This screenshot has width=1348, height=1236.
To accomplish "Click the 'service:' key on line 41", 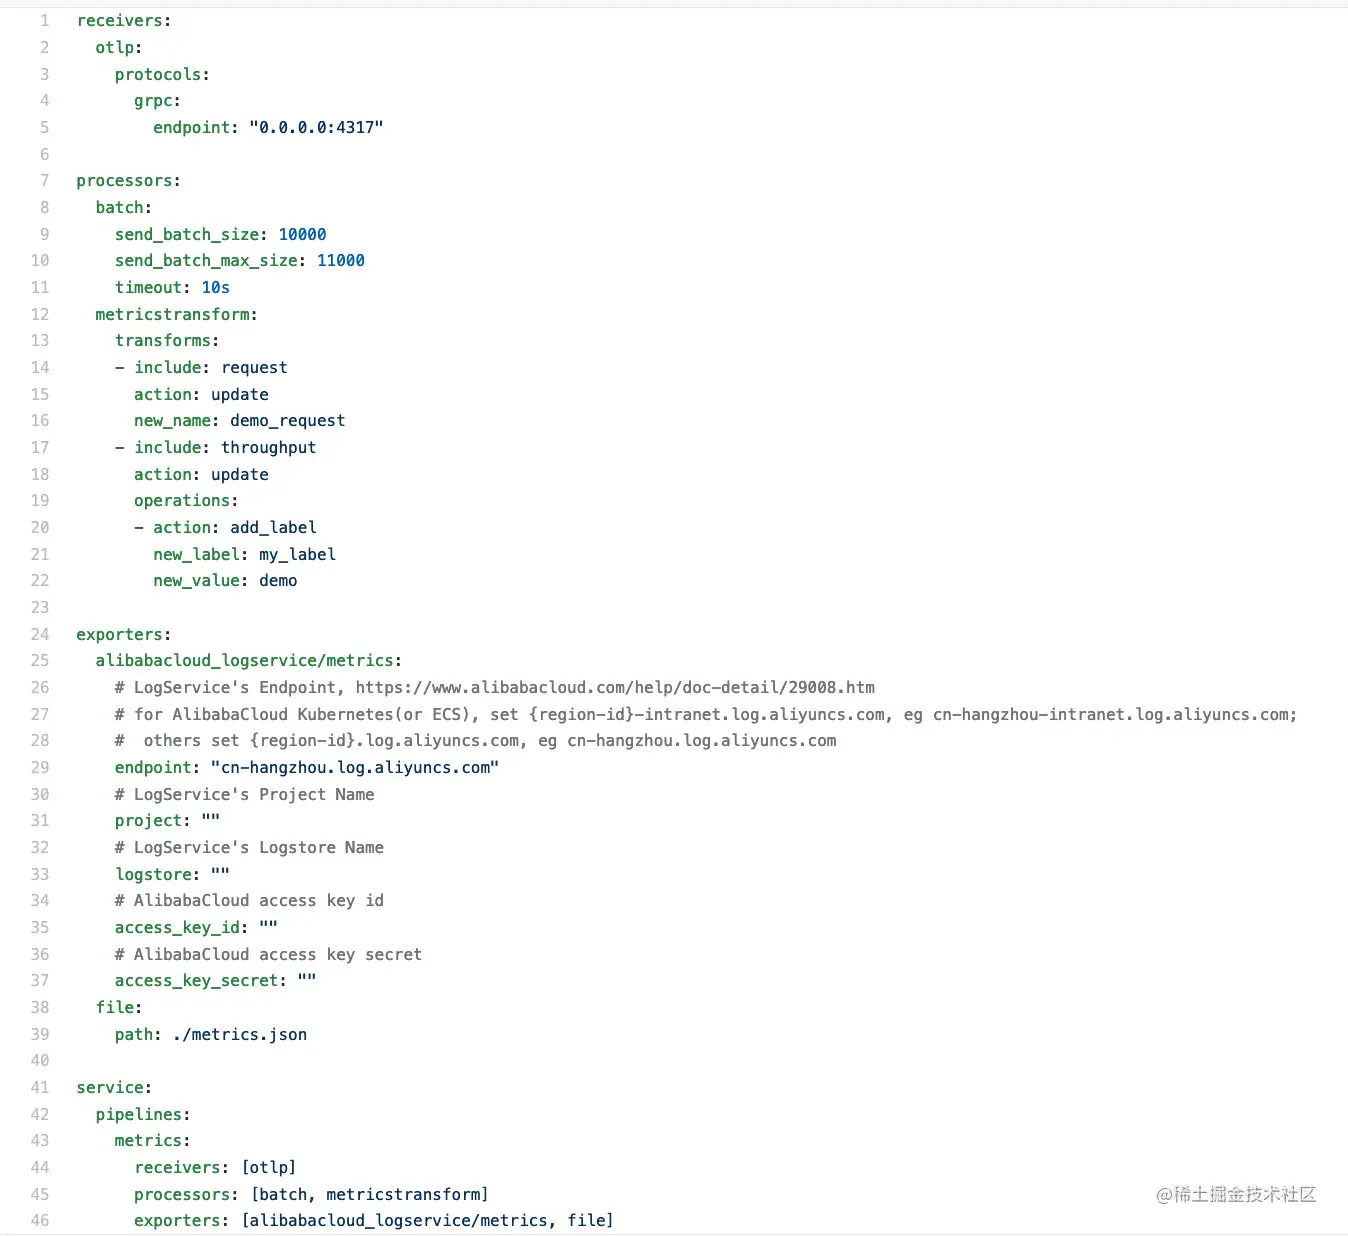I will 114,1087.
